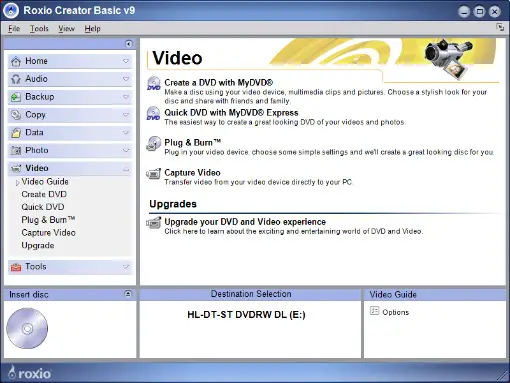The height and width of the screenshot is (383, 510).
Task: Click the Copy label in sidebar
Action: pyautogui.click(x=35, y=115)
